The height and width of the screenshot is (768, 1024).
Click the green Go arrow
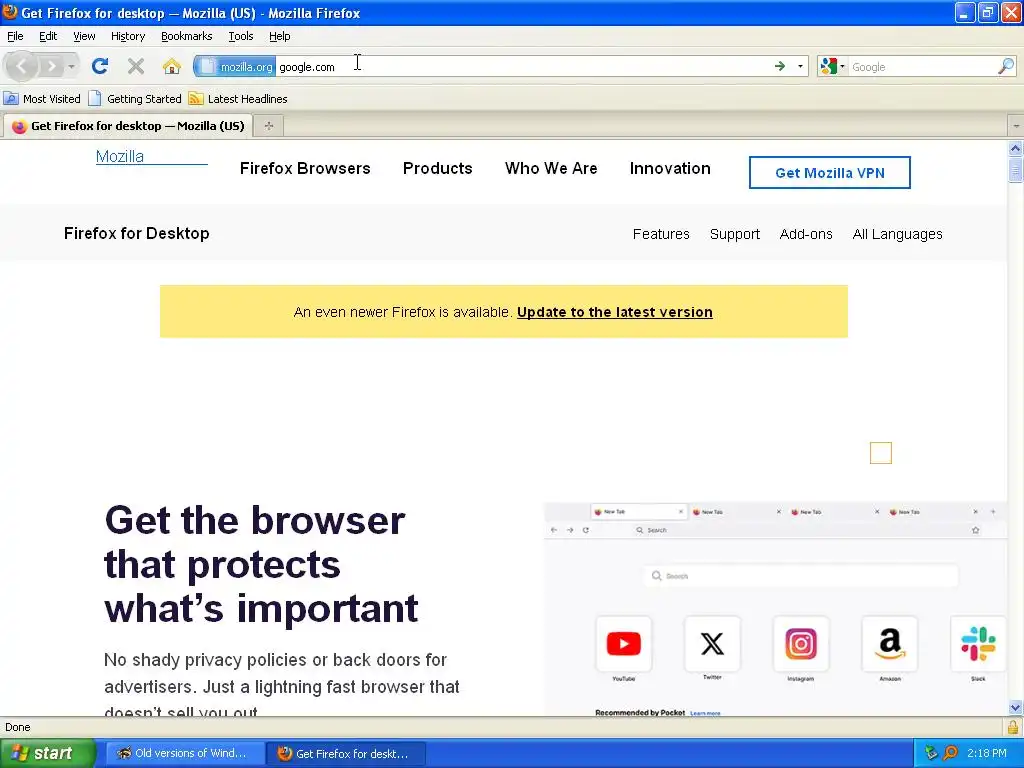[780, 66]
